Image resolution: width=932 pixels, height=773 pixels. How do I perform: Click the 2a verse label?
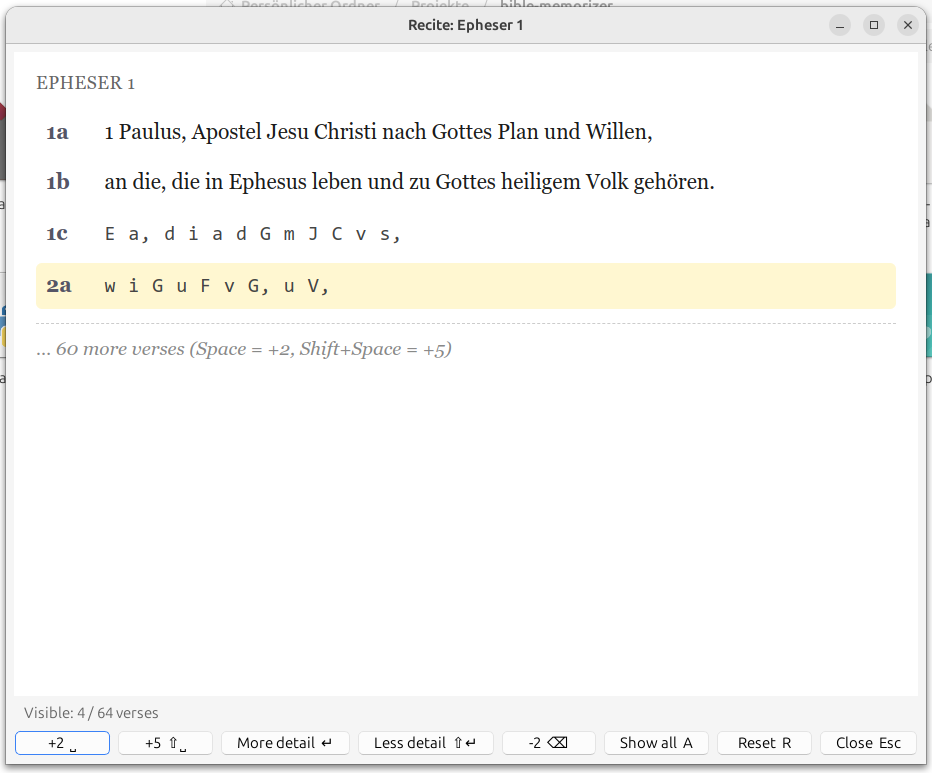pos(59,286)
